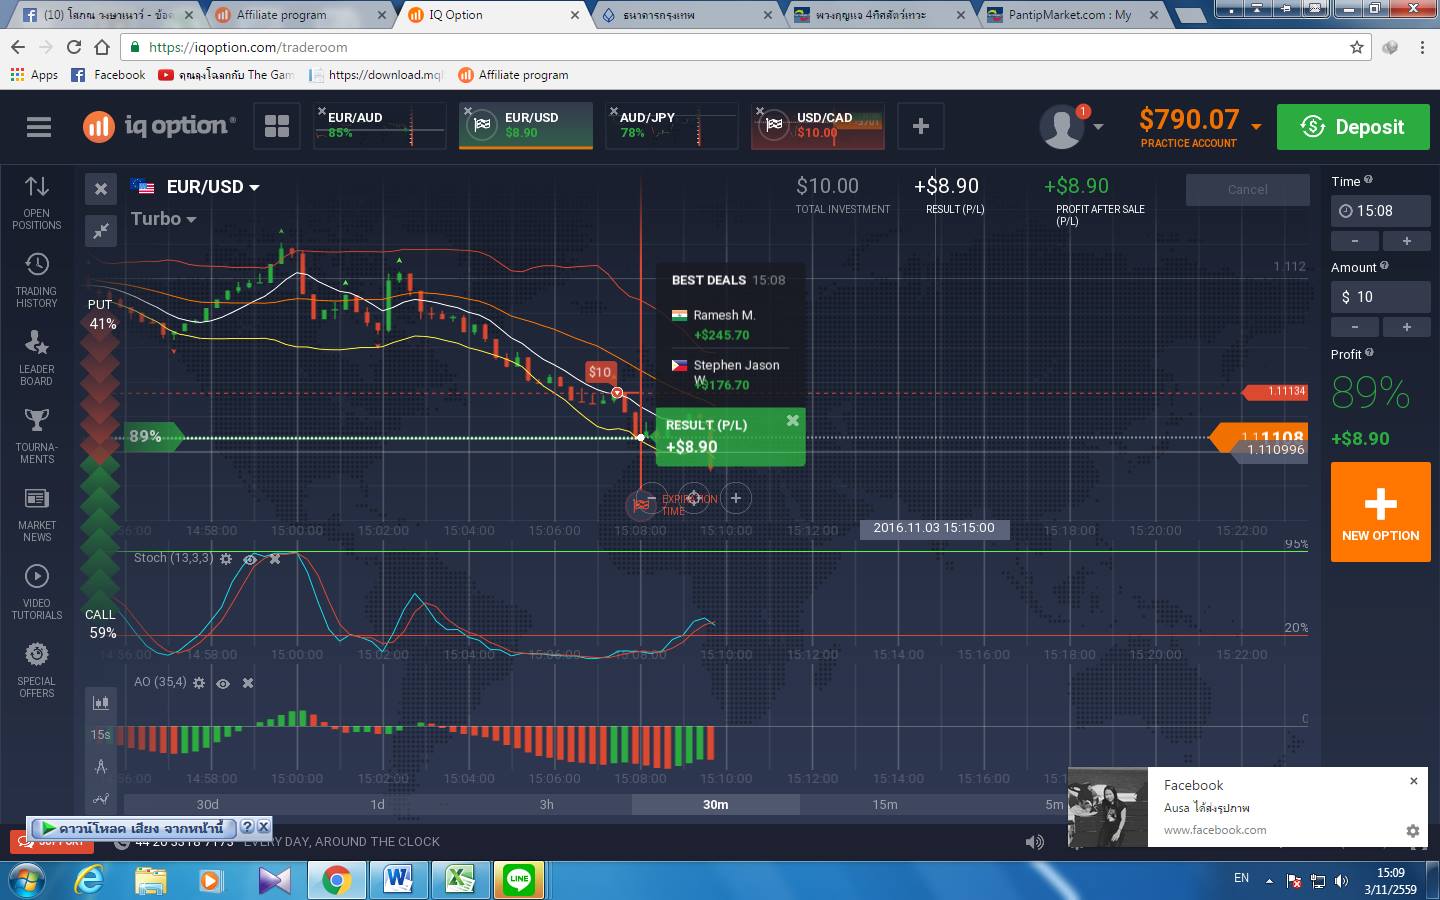This screenshot has width=1440, height=900.
Task: Open Facebook notification settings gear
Action: (x=1413, y=831)
